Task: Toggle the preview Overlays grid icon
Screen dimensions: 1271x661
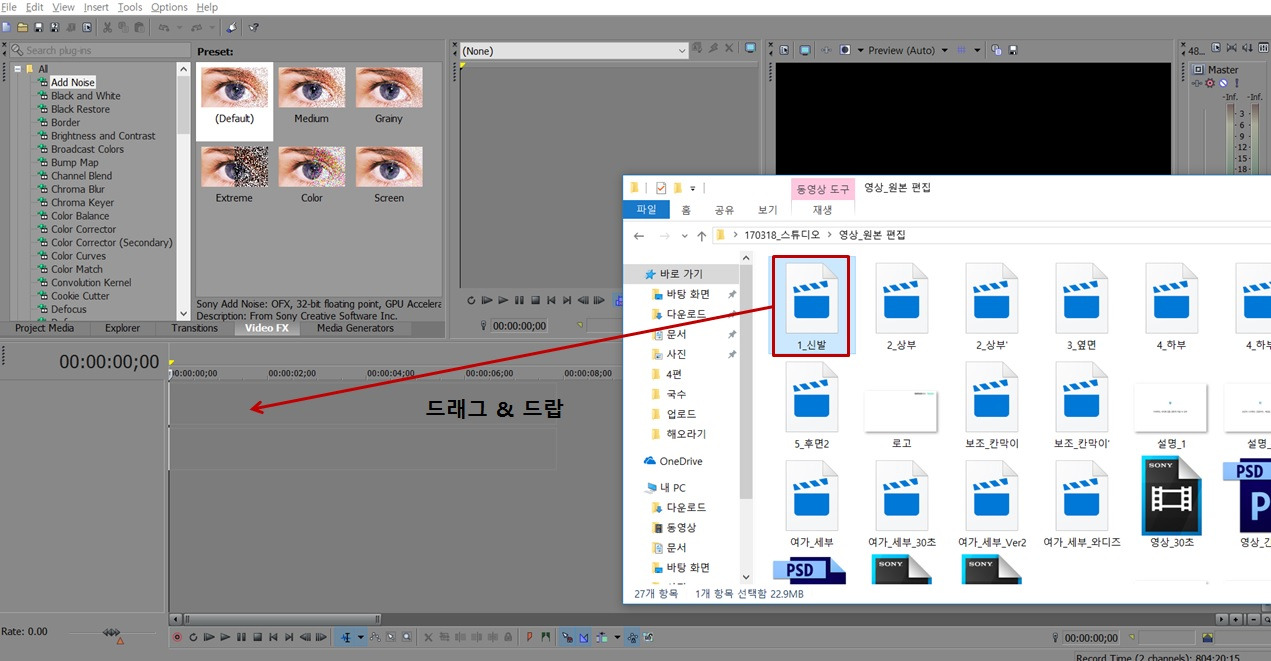Action: [x=961, y=50]
